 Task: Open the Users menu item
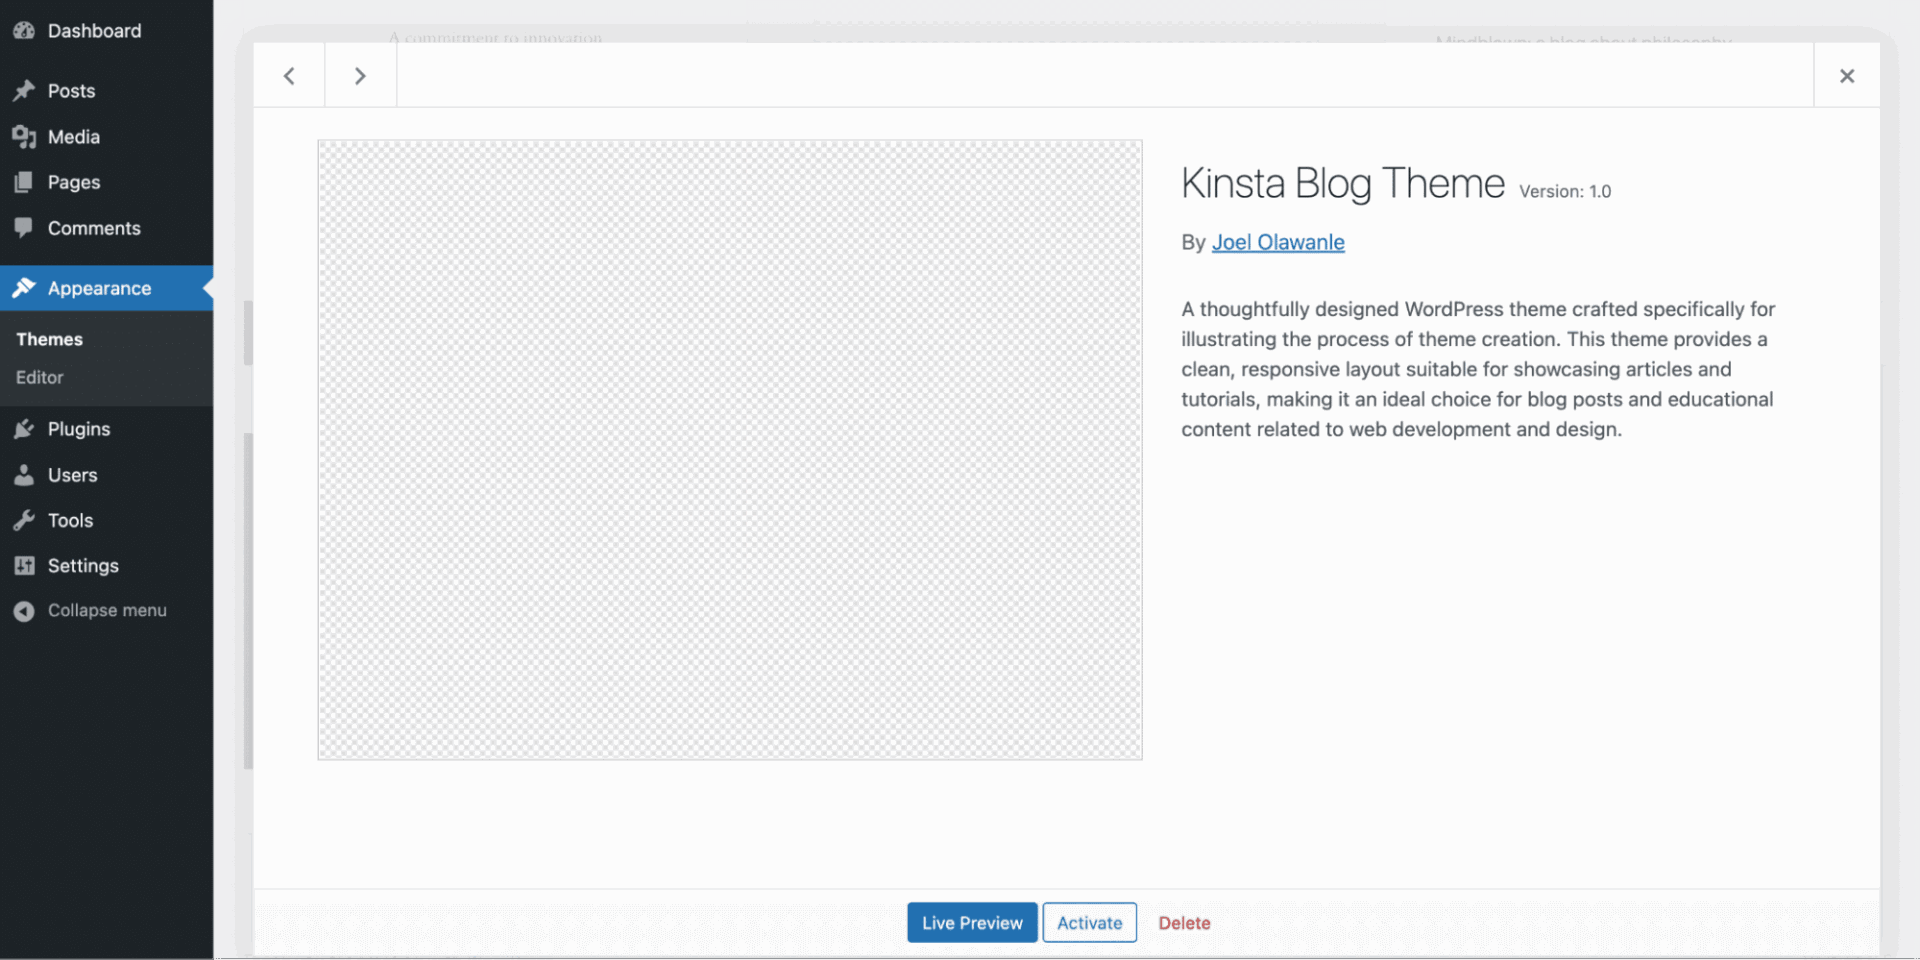pos(106,475)
